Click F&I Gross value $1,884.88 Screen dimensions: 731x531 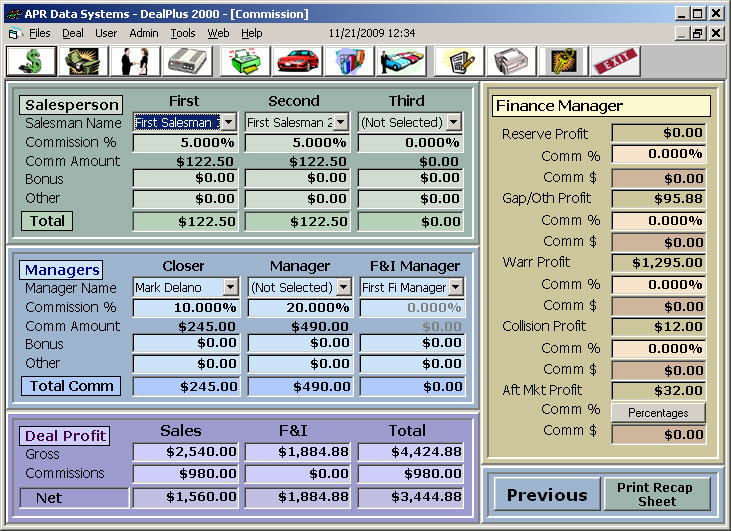point(297,452)
